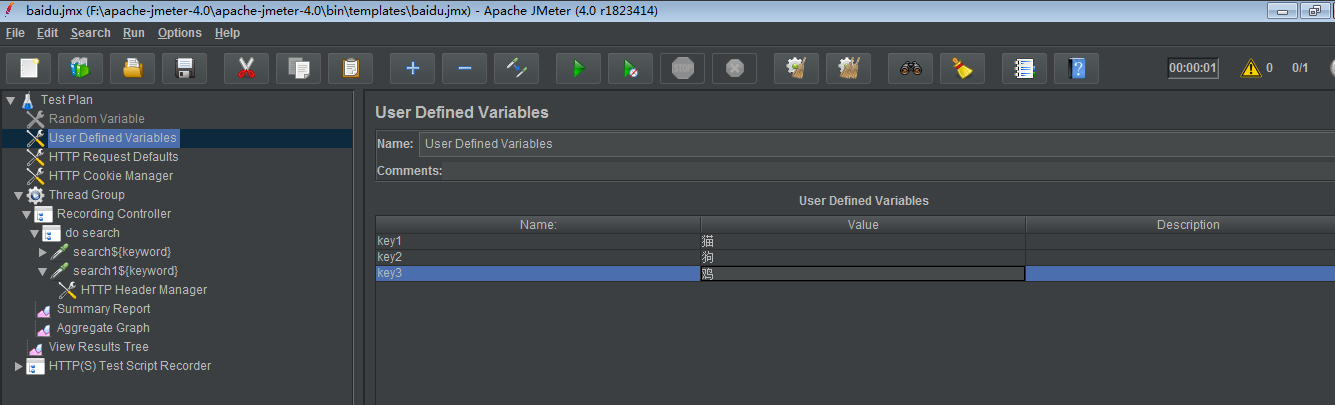1335x405 pixels.
Task: Select the key2 name cell
Action: pyautogui.click(x=538, y=257)
